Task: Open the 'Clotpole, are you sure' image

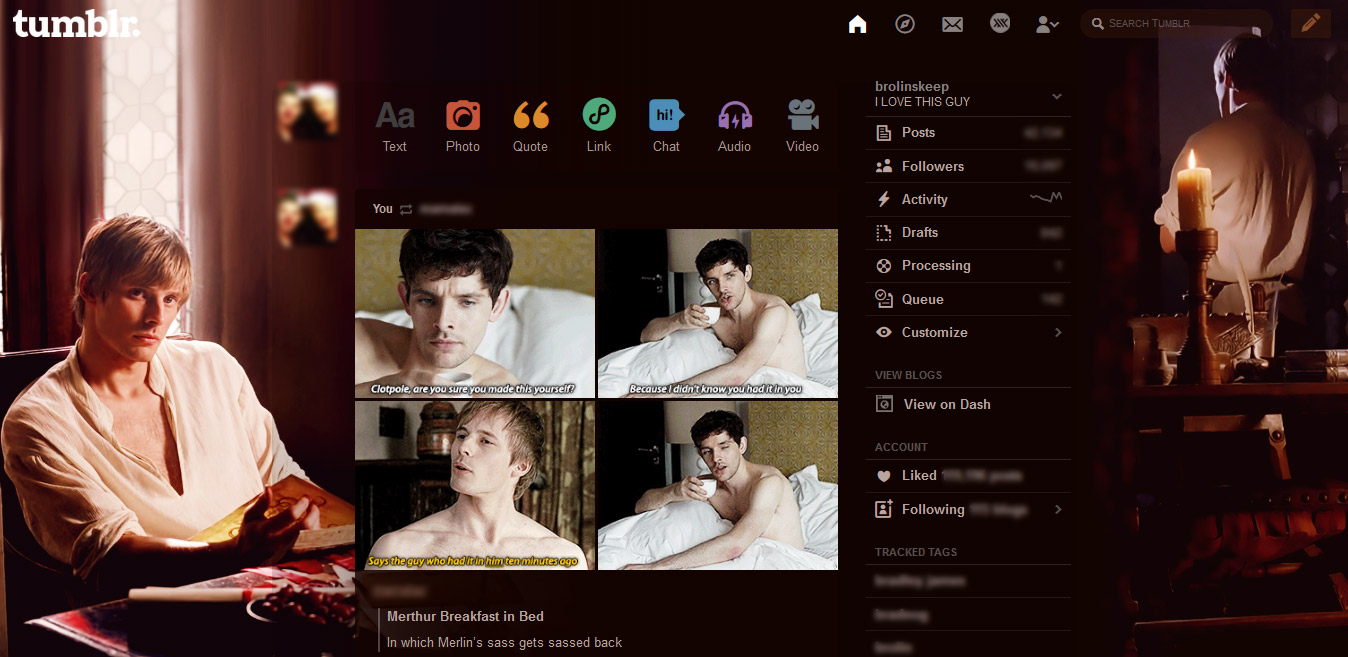Action: pos(475,314)
